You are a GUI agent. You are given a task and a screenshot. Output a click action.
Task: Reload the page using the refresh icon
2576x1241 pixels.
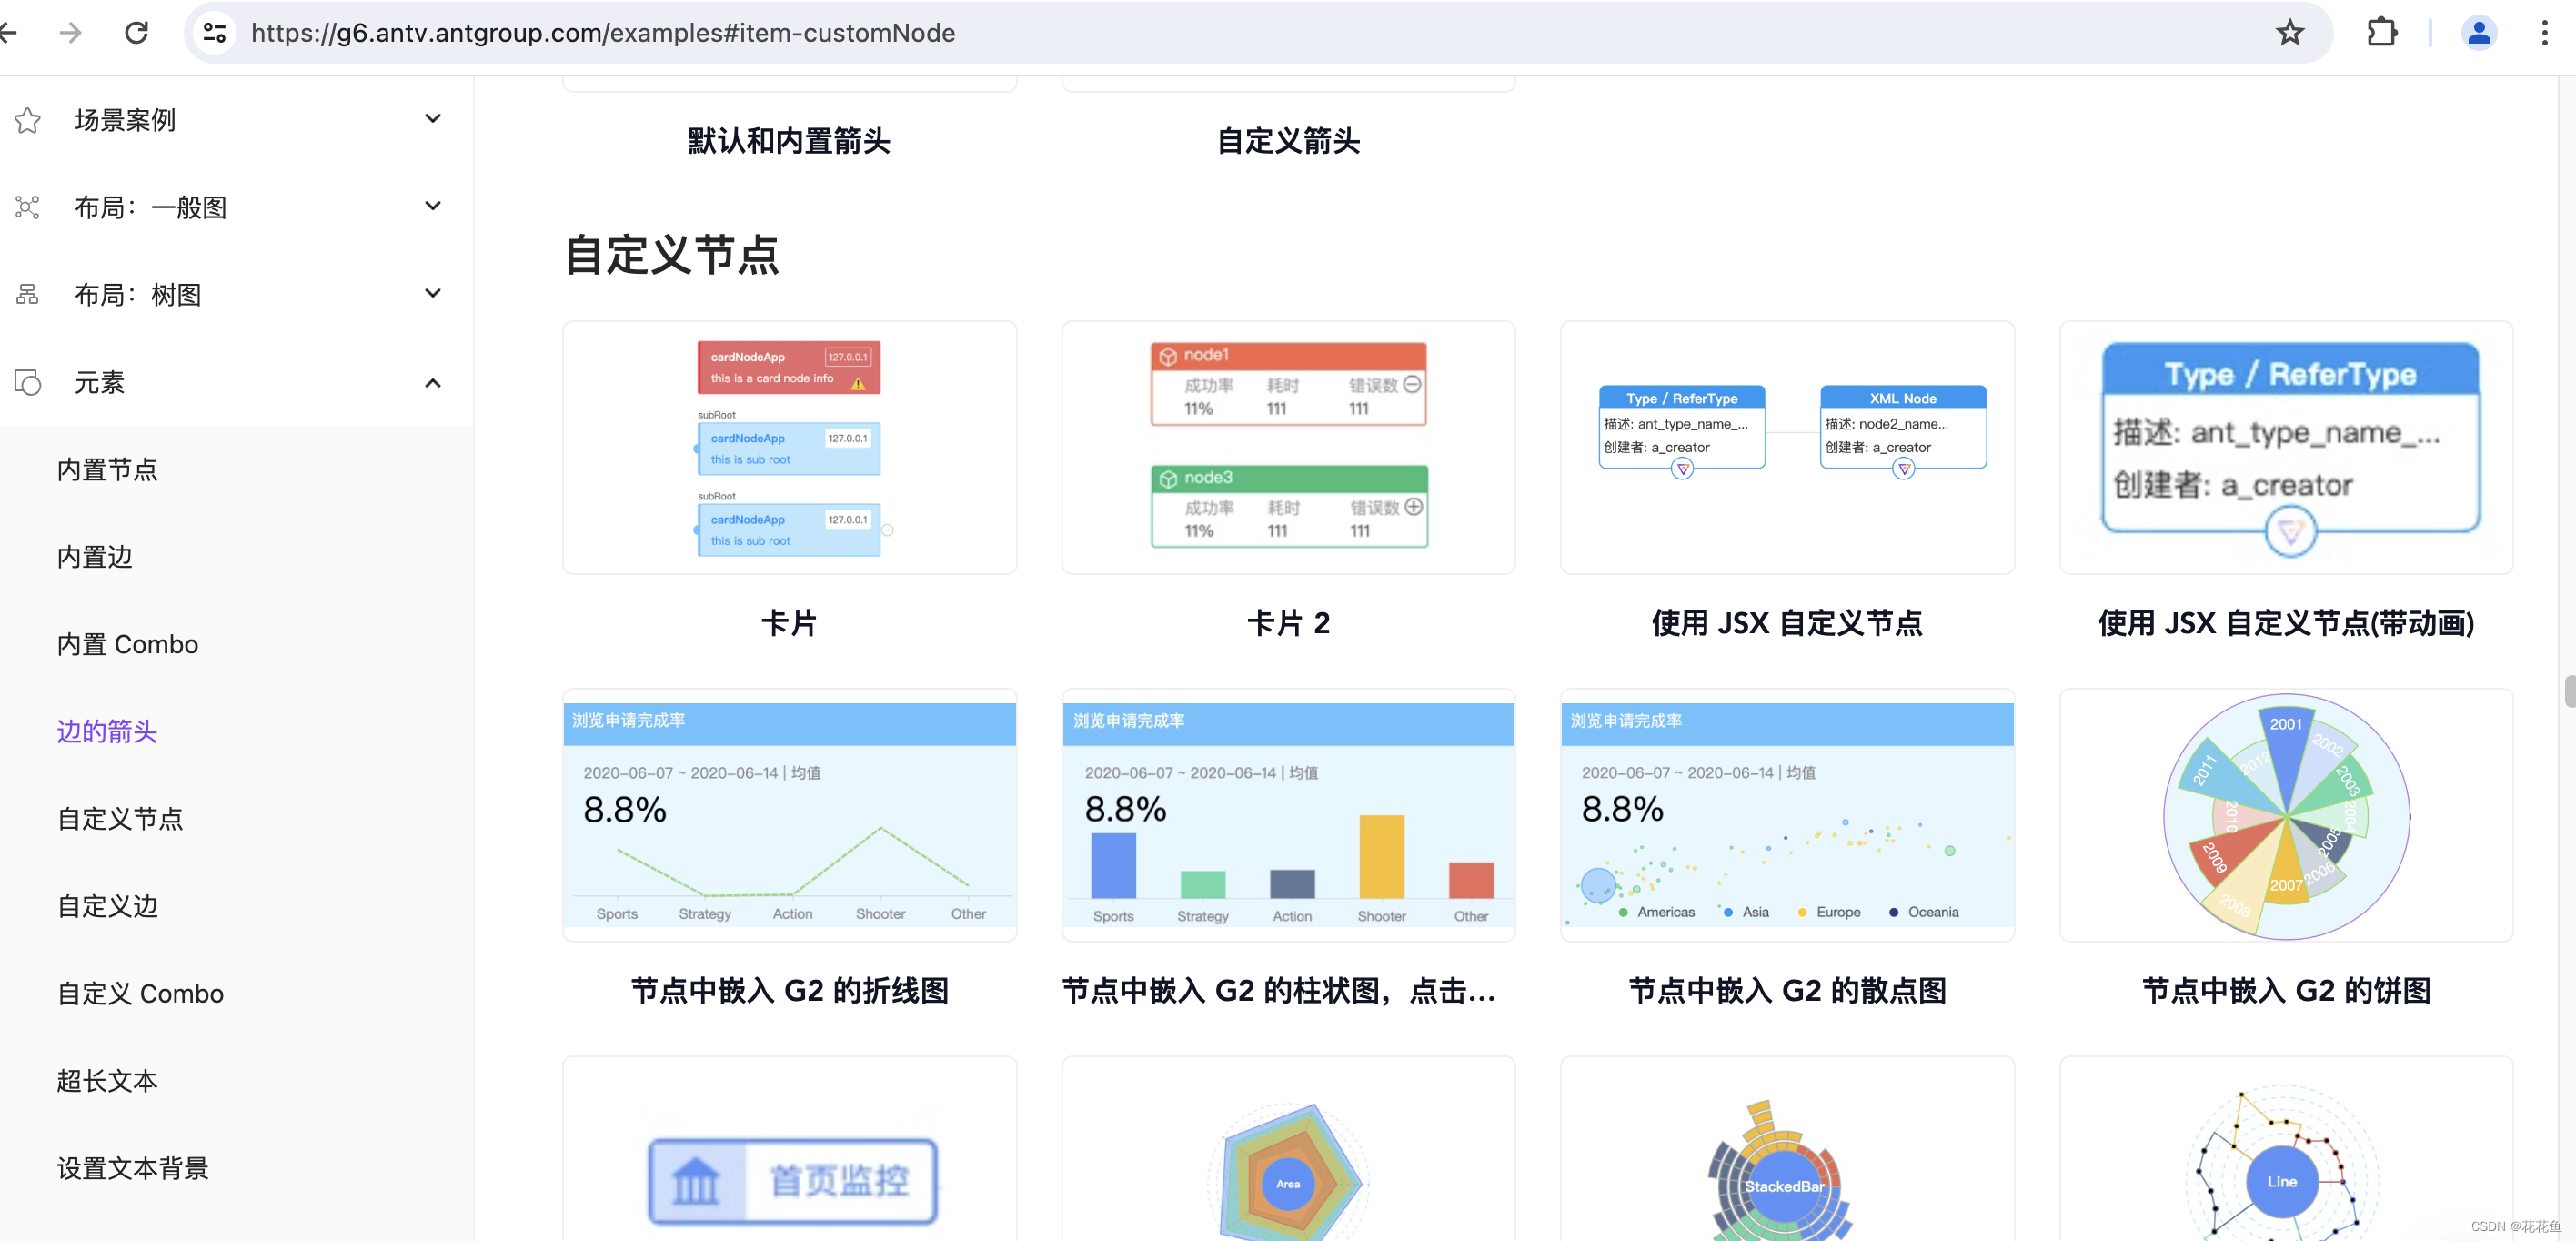137,32
